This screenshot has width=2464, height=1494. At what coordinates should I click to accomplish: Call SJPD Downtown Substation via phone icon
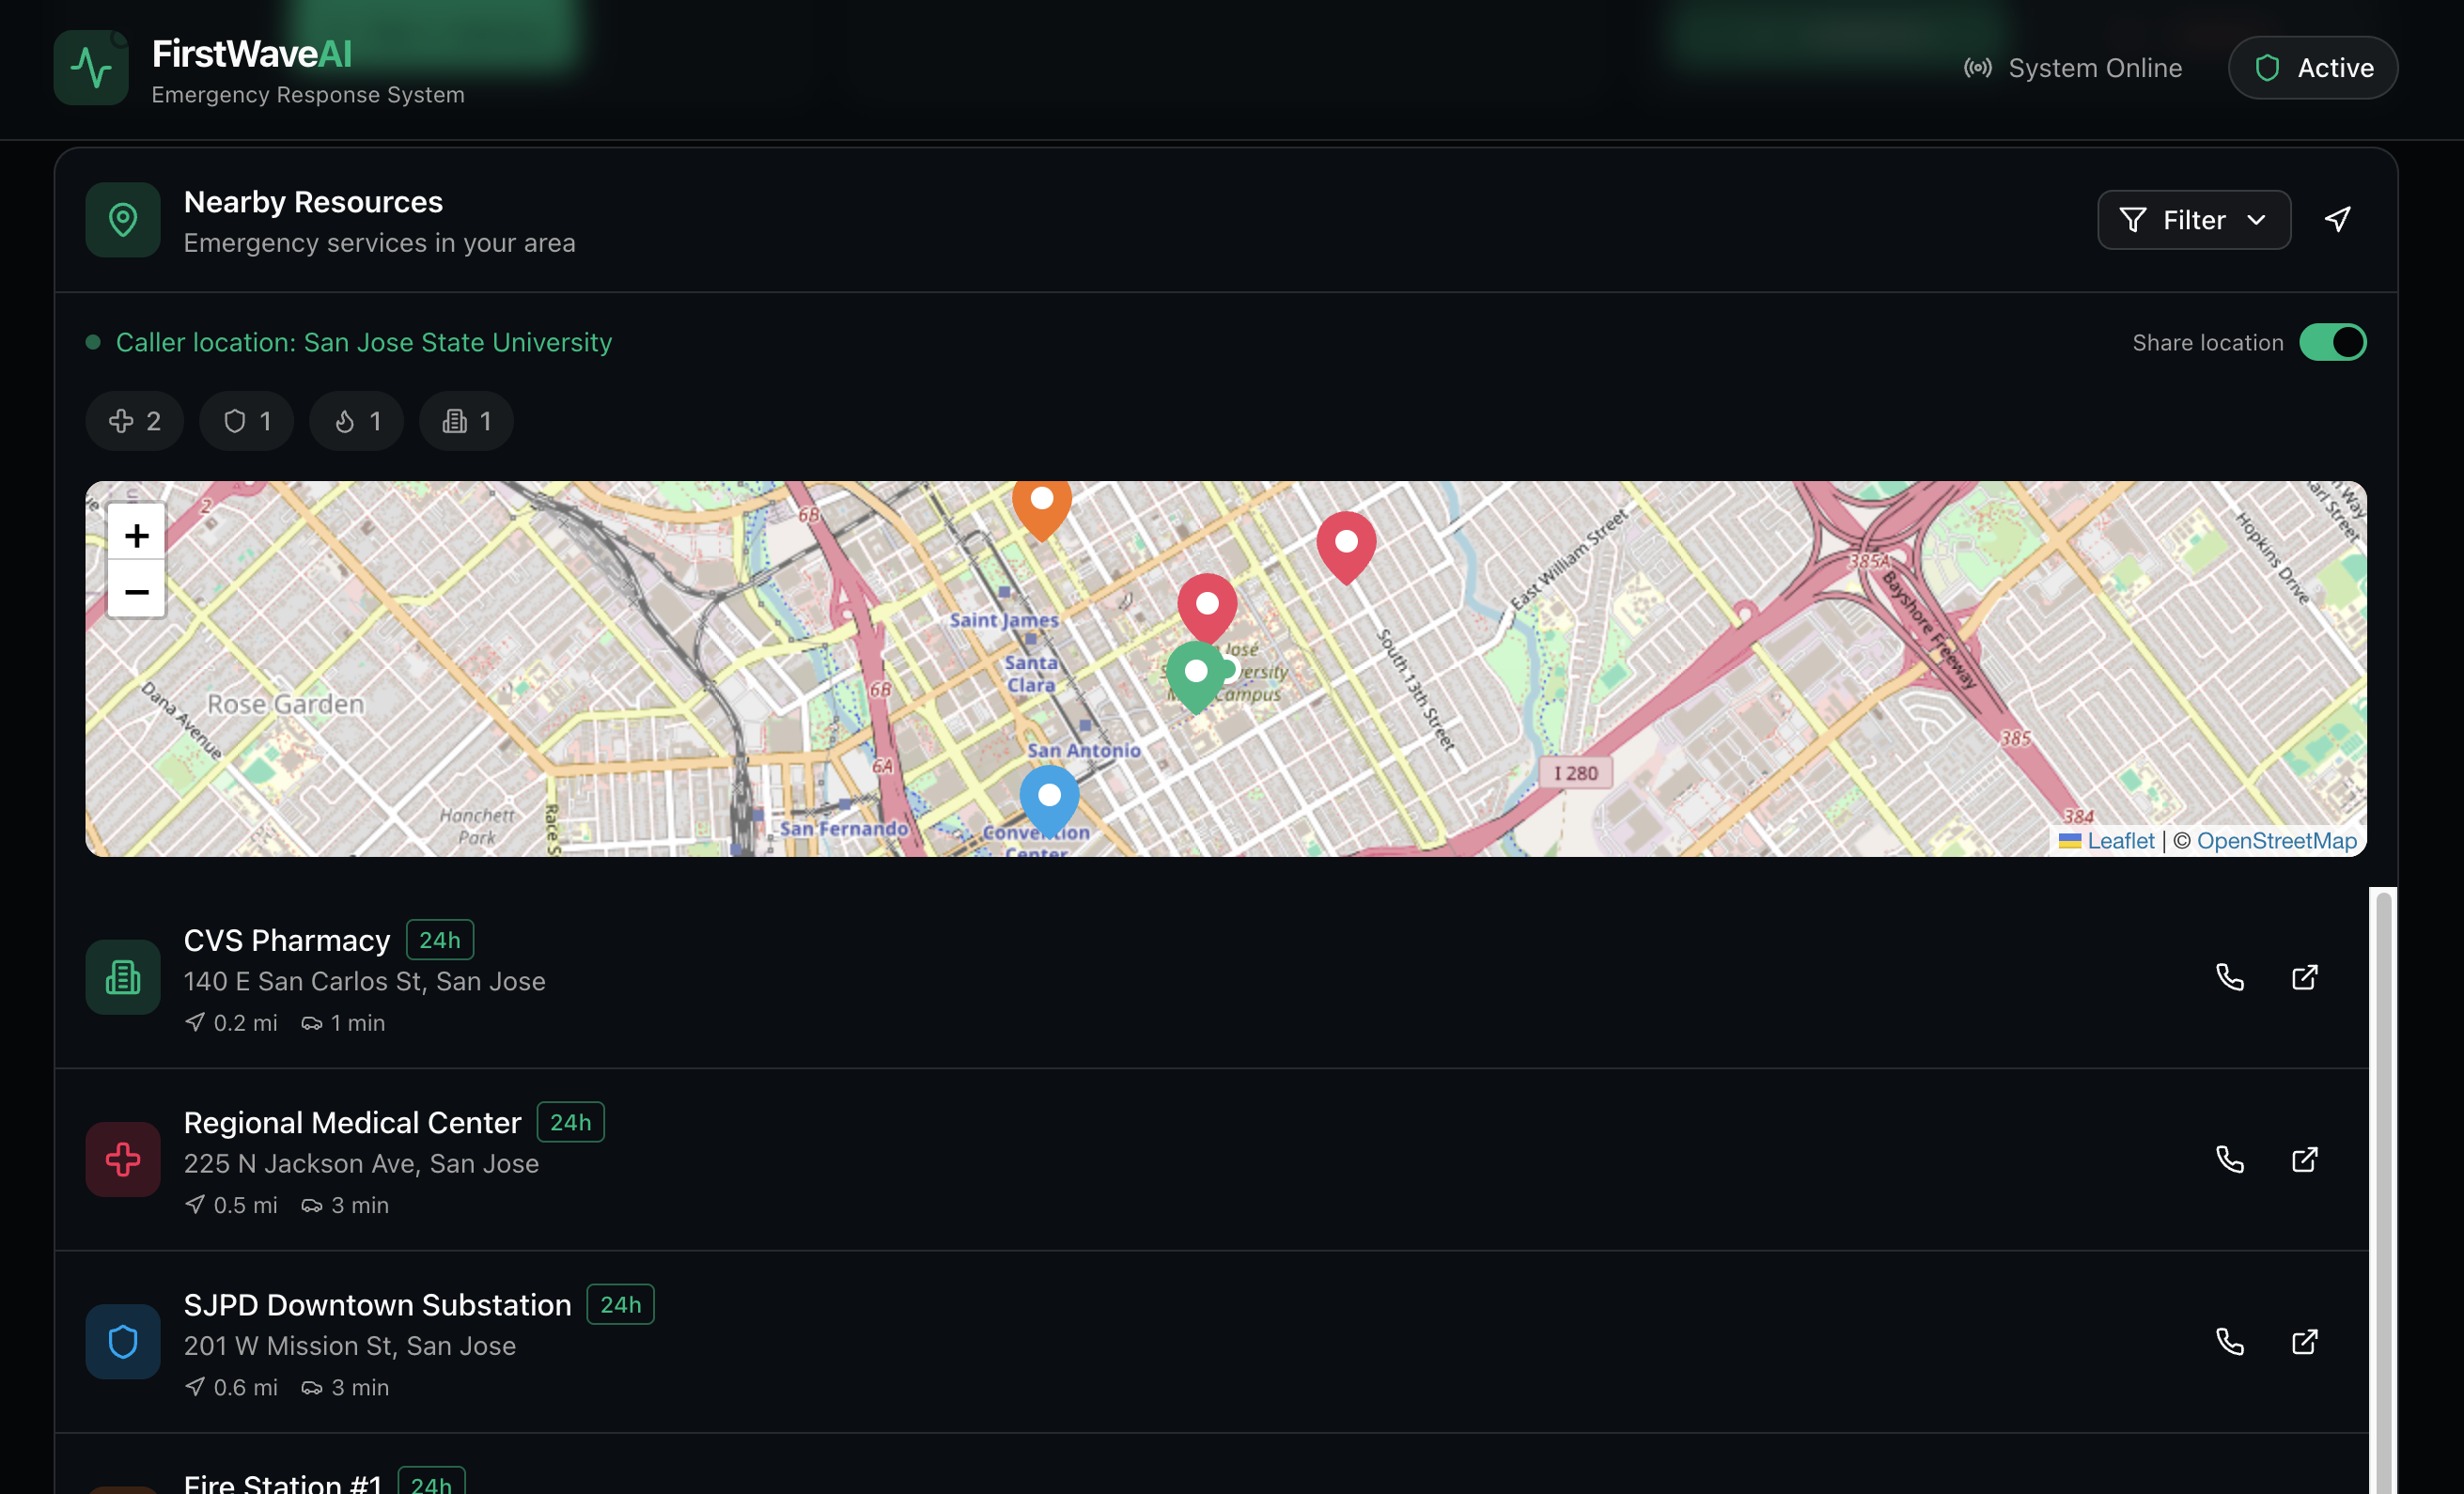pyautogui.click(x=2229, y=1341)
